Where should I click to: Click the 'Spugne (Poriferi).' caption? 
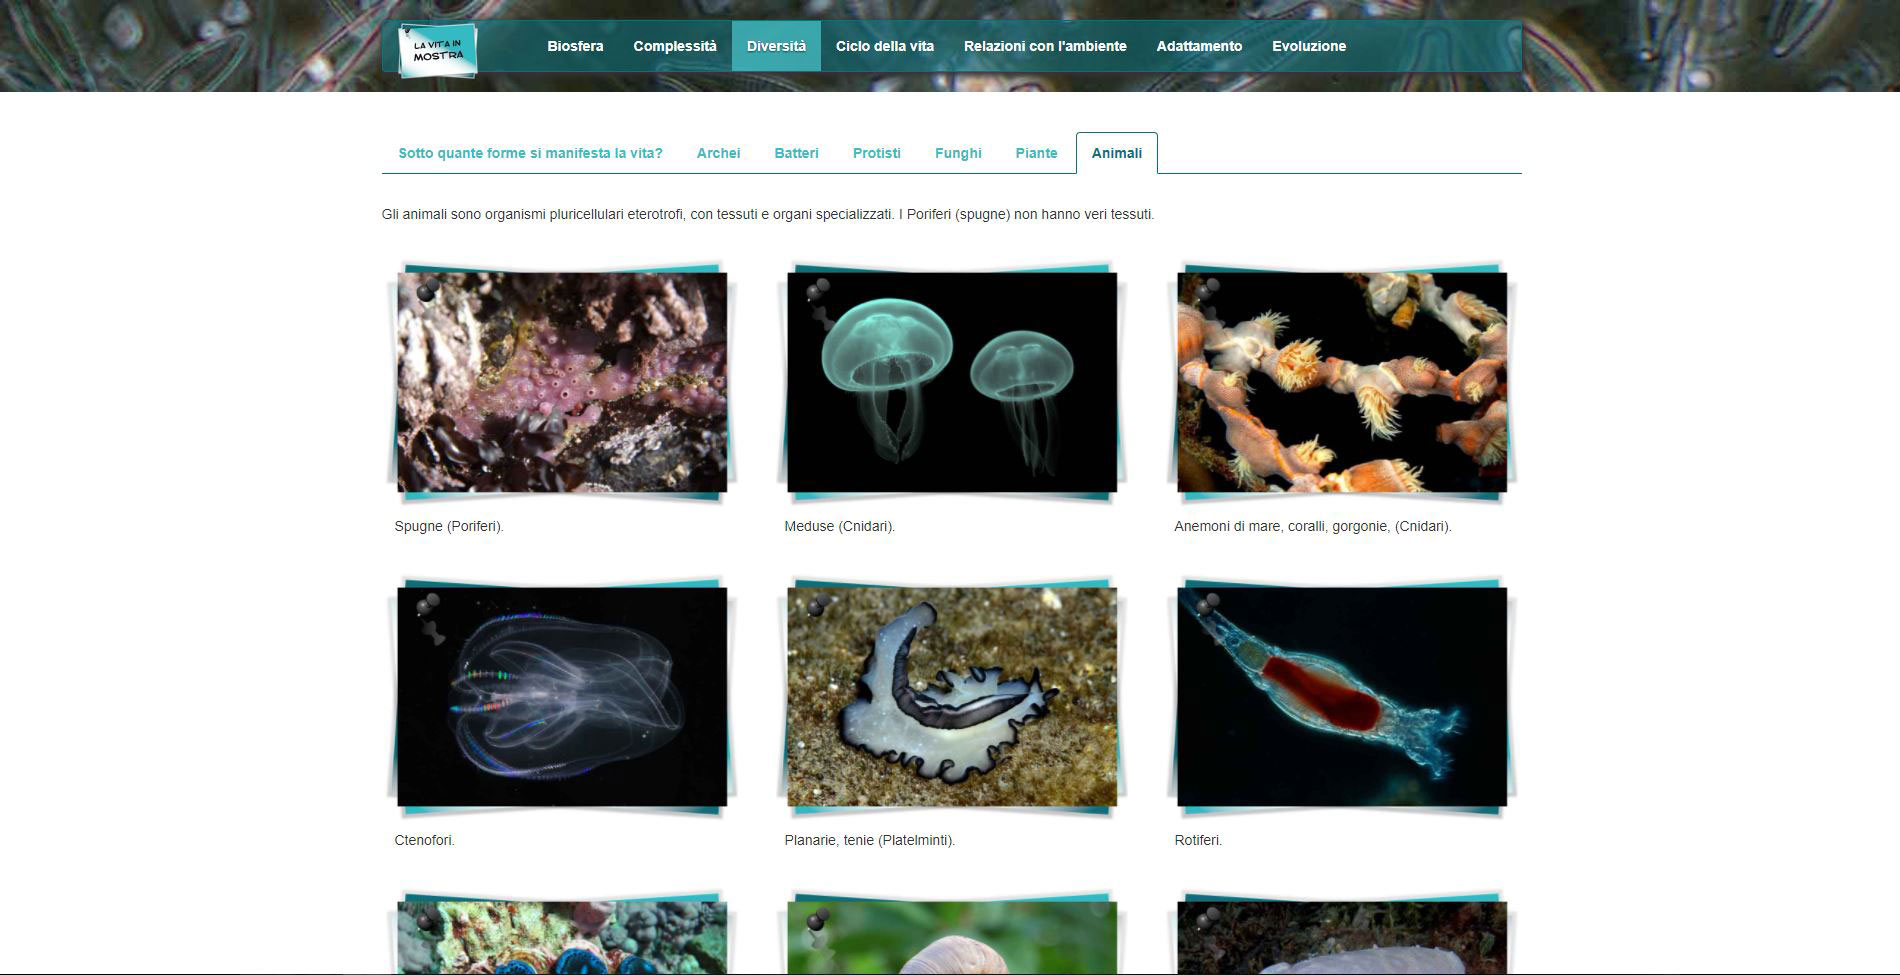449,526
